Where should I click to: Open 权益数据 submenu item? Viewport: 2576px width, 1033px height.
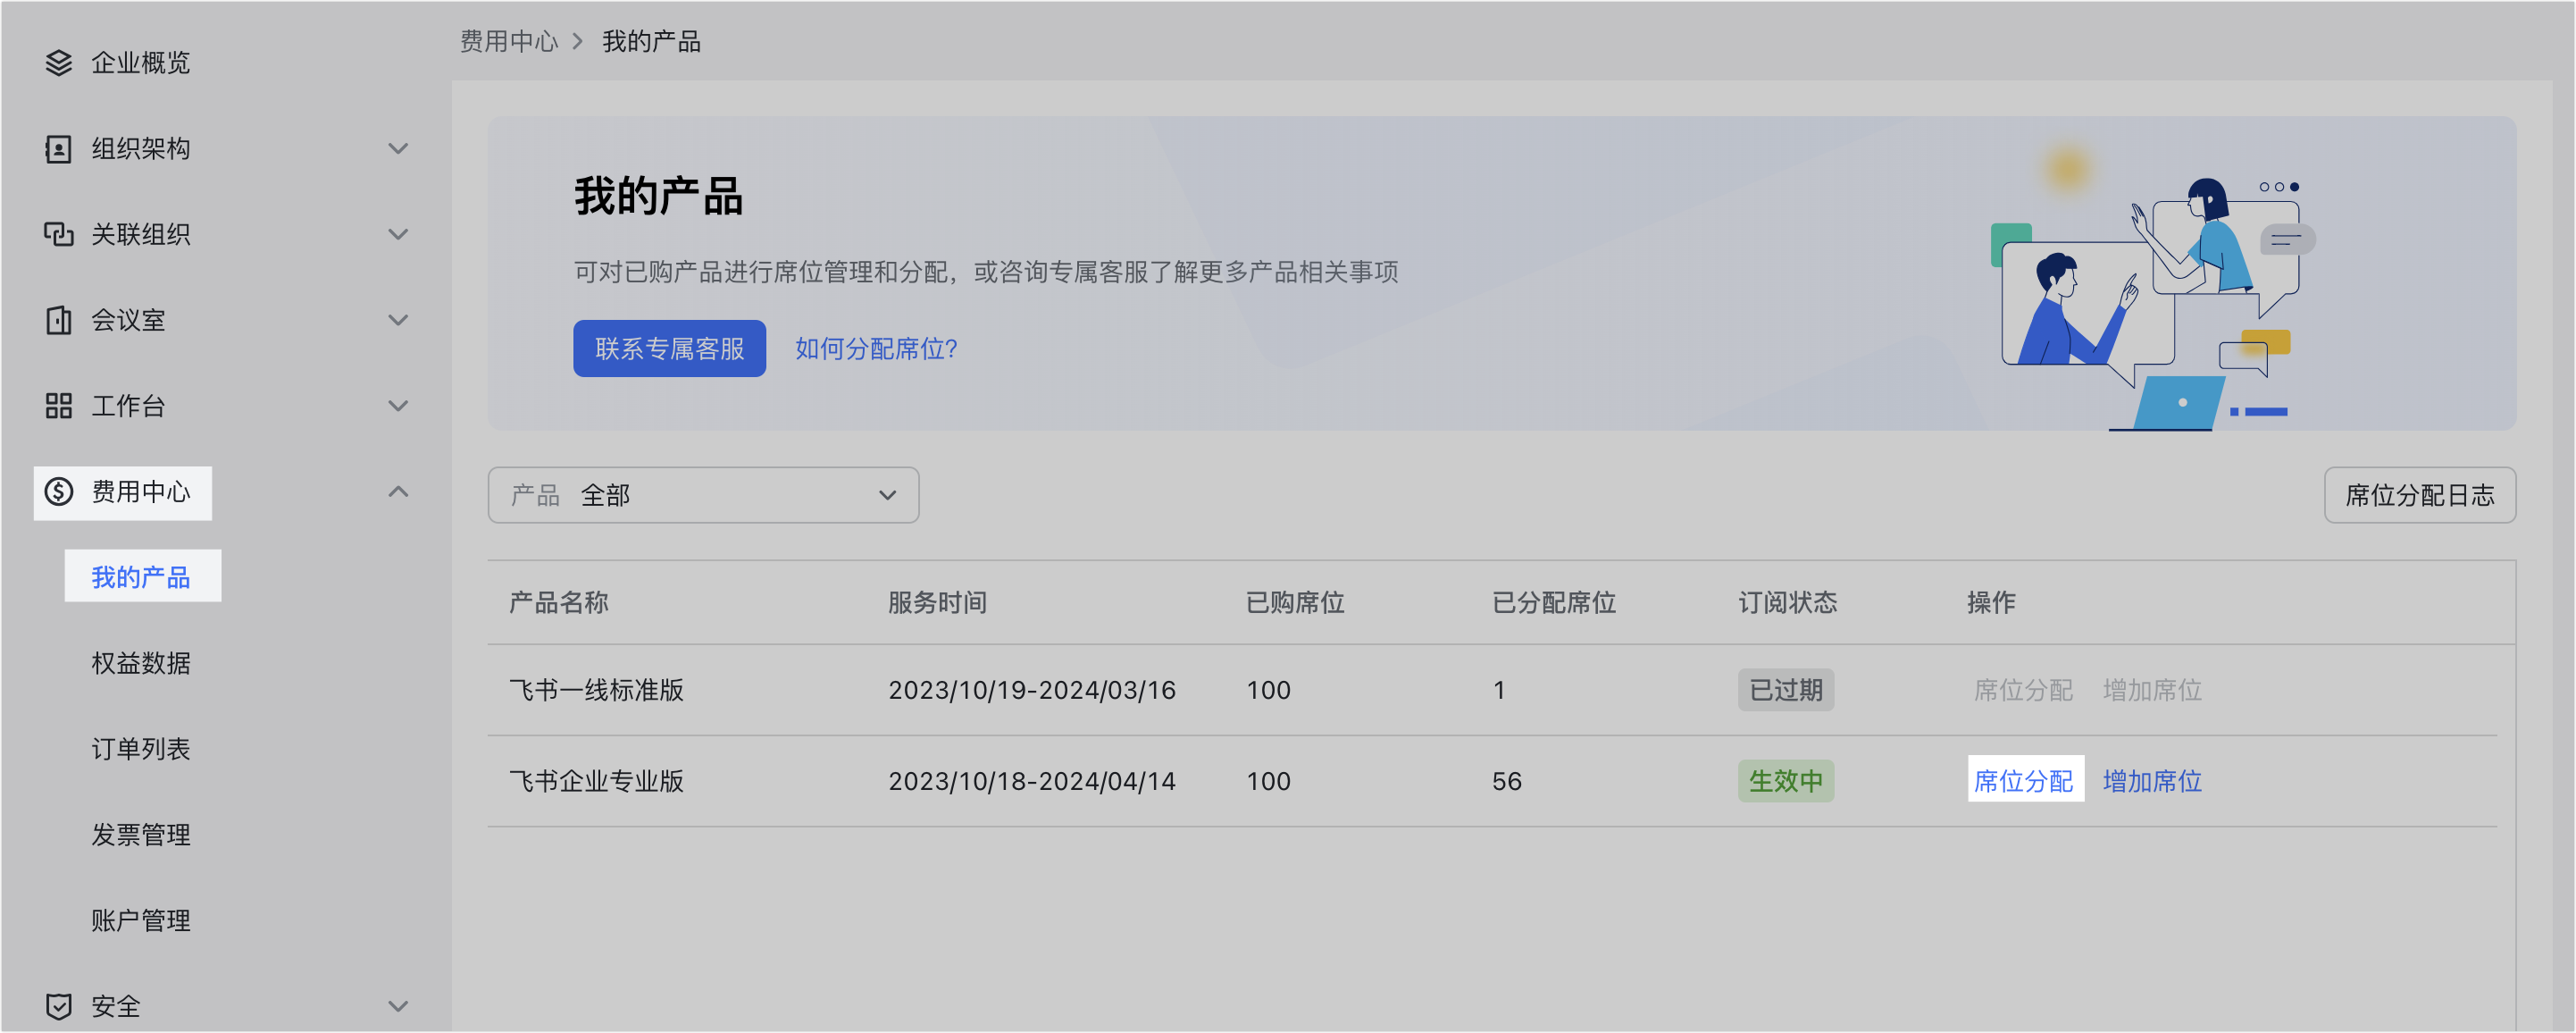(141, 663)
